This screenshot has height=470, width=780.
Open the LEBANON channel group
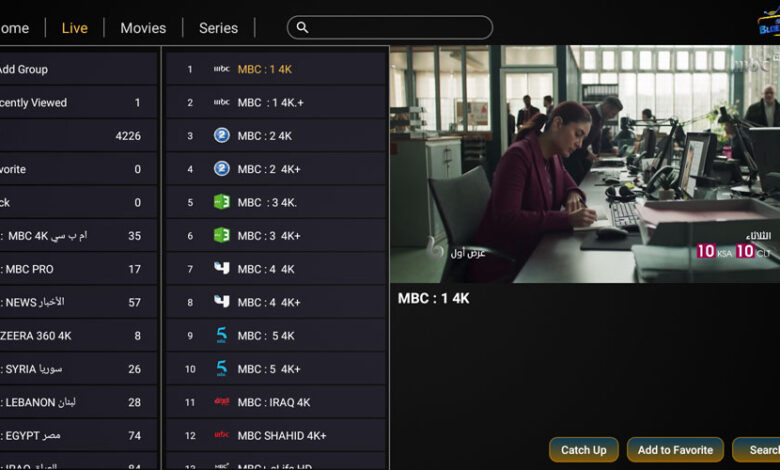click(78, 402)
